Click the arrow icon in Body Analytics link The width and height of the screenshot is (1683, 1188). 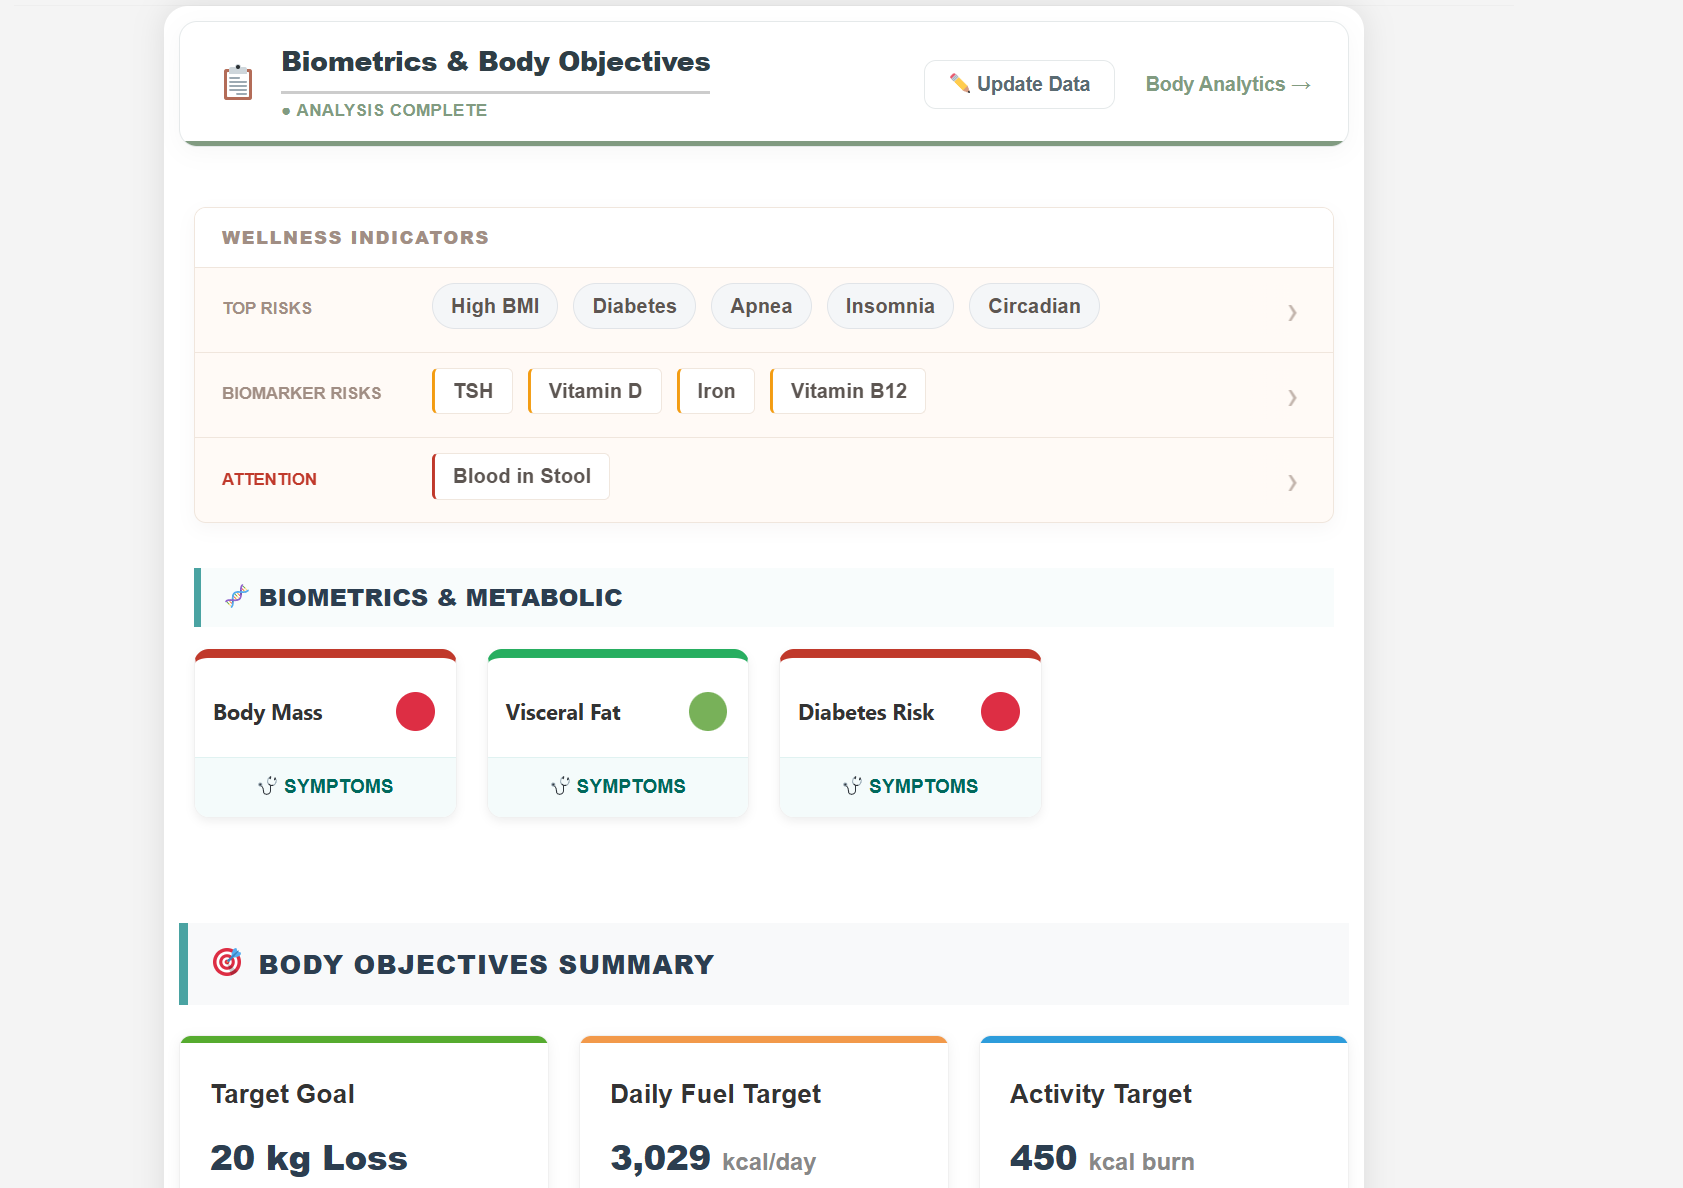(x=1300, y=84)
